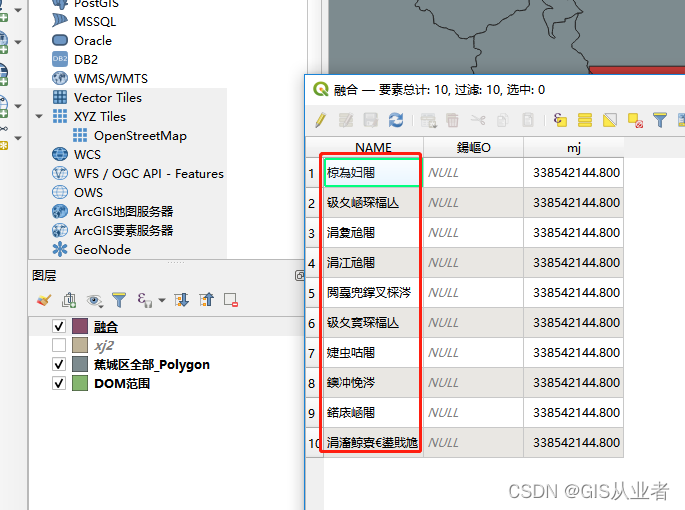This screenshot has height=510, width=685.
Task: Select row 1 via its row number
Action: click(311, 173)
